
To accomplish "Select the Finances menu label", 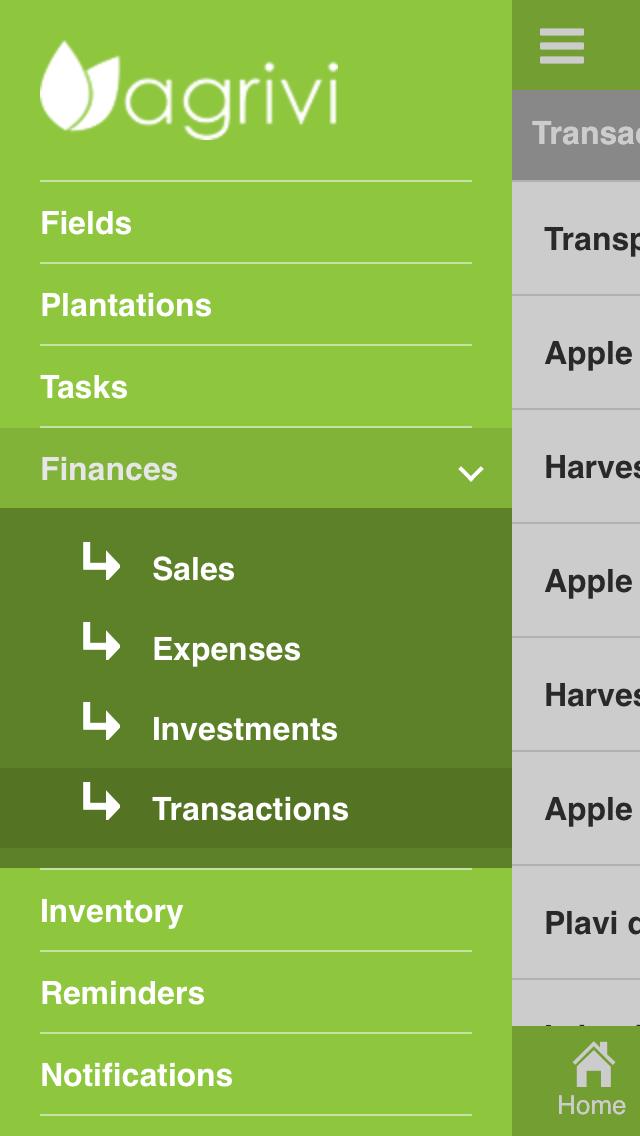I will pyautogui.click(x=109, y=469).
